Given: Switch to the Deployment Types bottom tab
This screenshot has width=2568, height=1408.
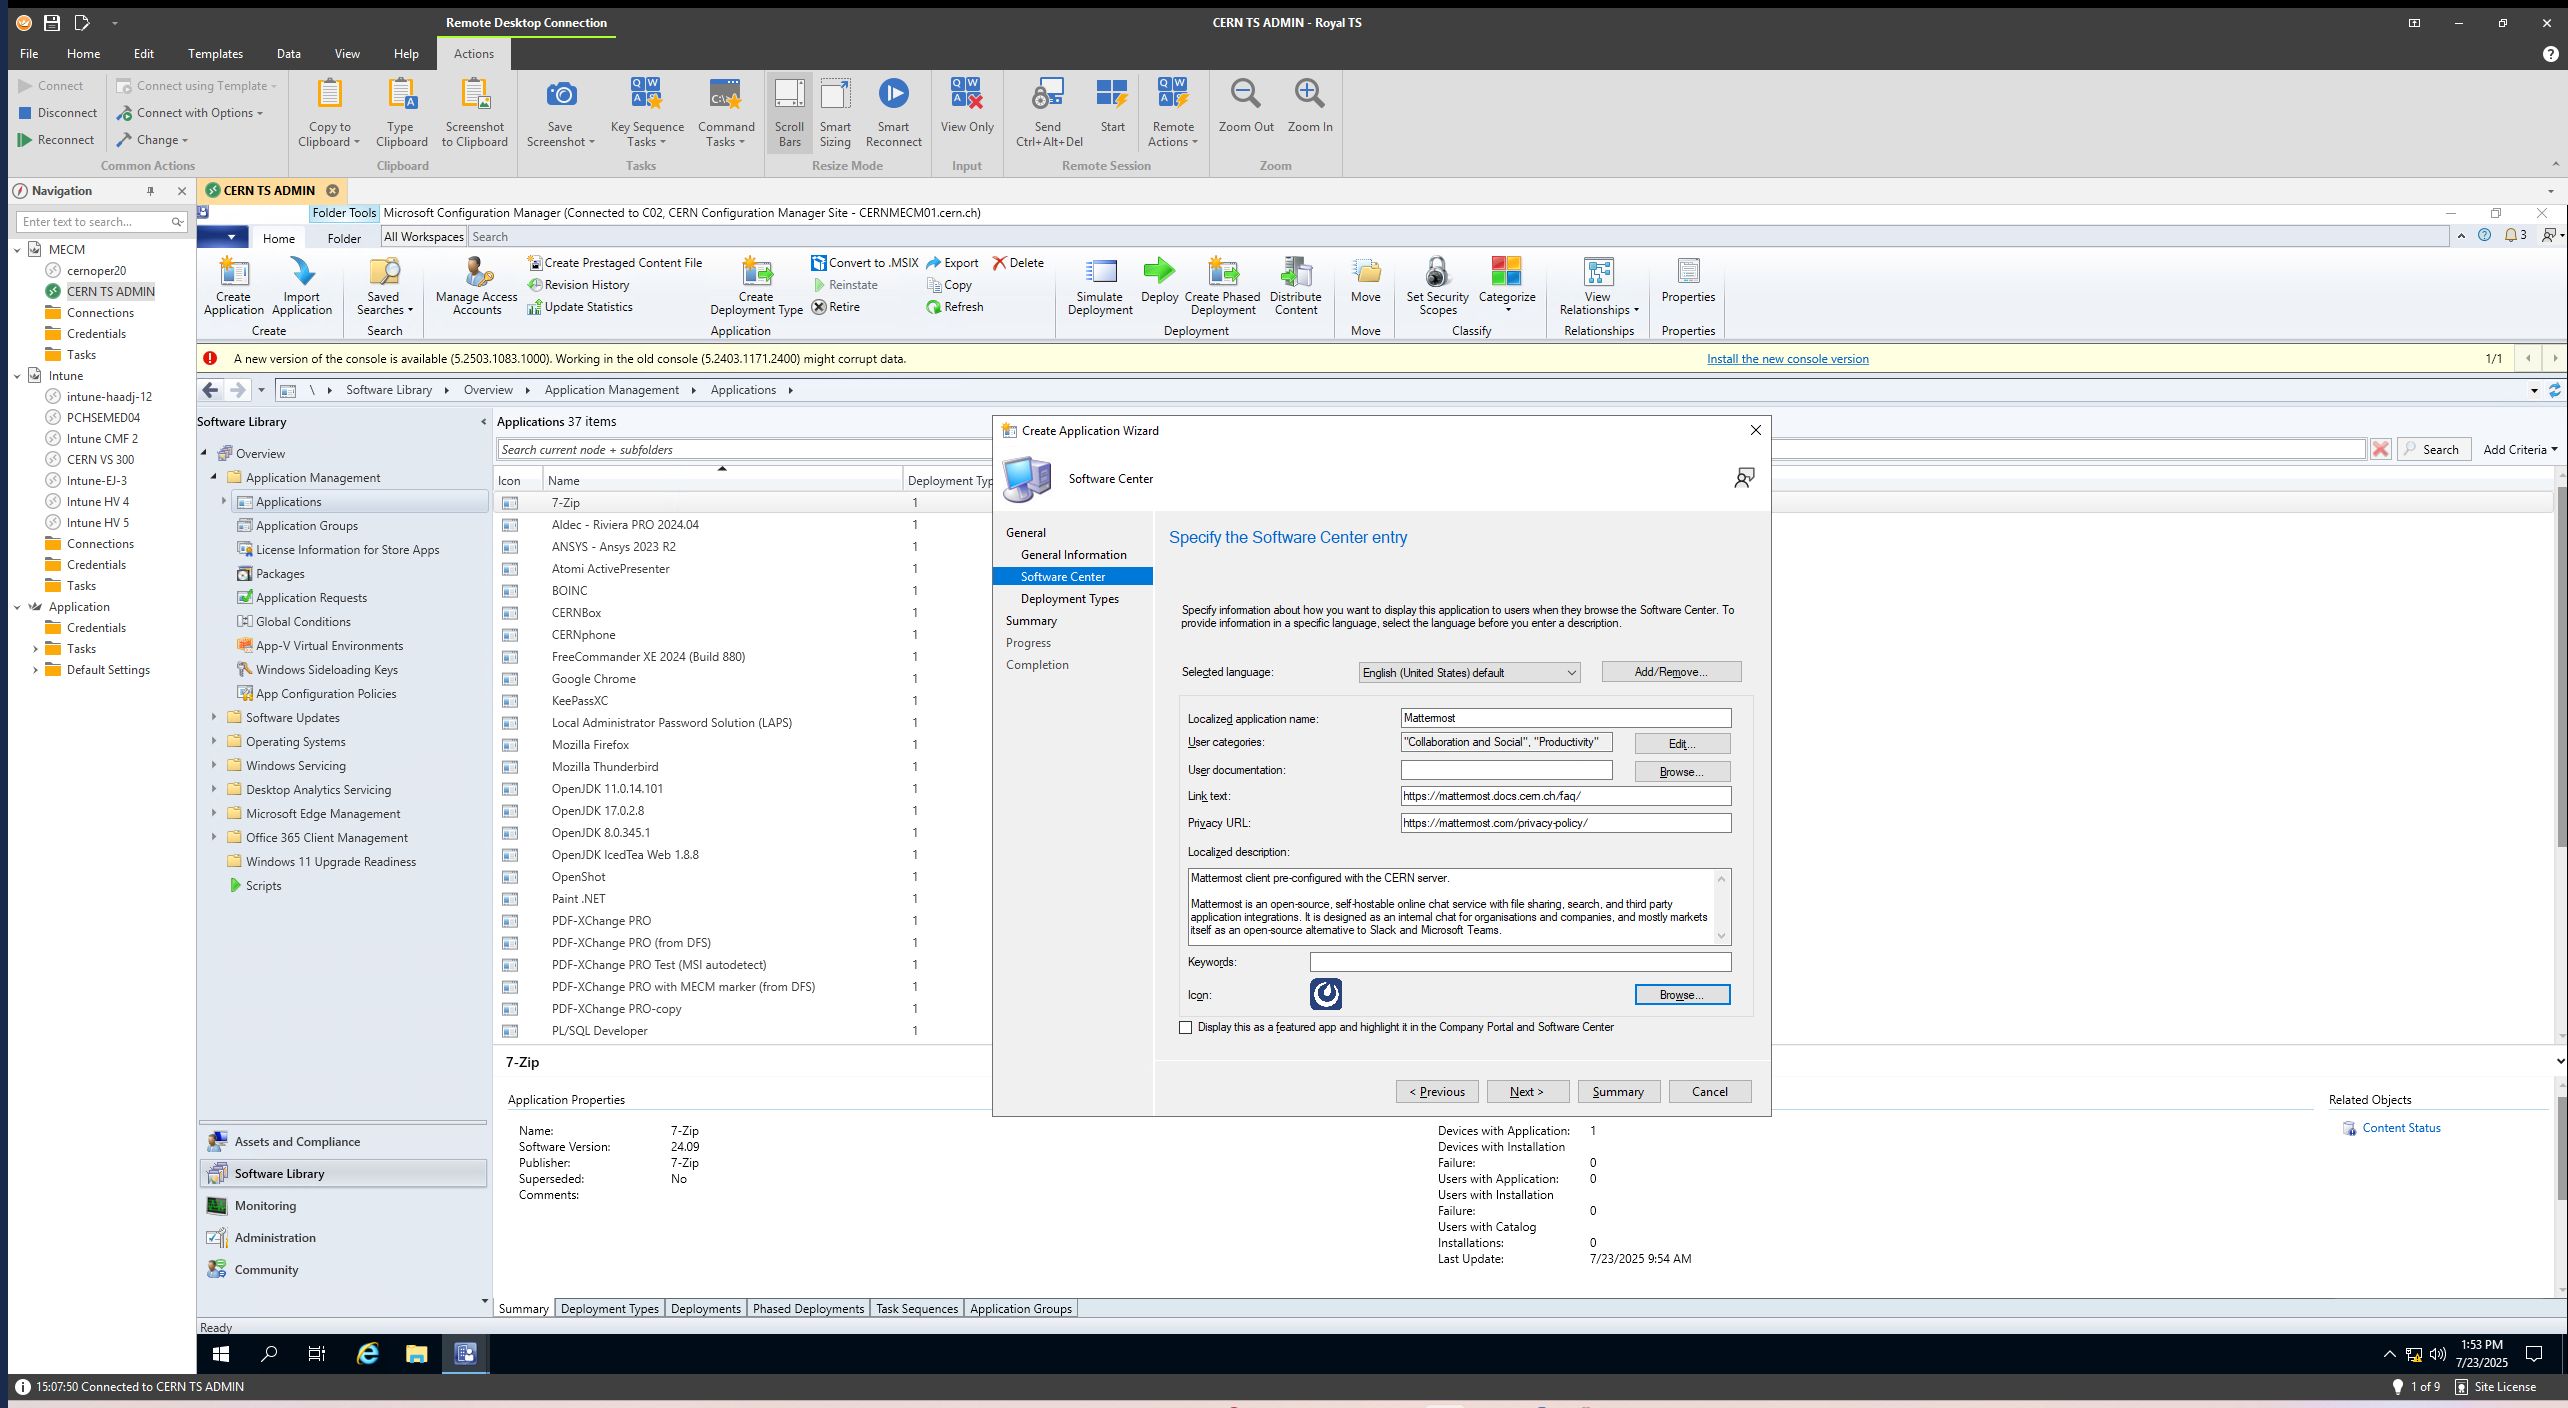Looking at the screenshot, I should pyautogui.click(x=609, y=1308).
